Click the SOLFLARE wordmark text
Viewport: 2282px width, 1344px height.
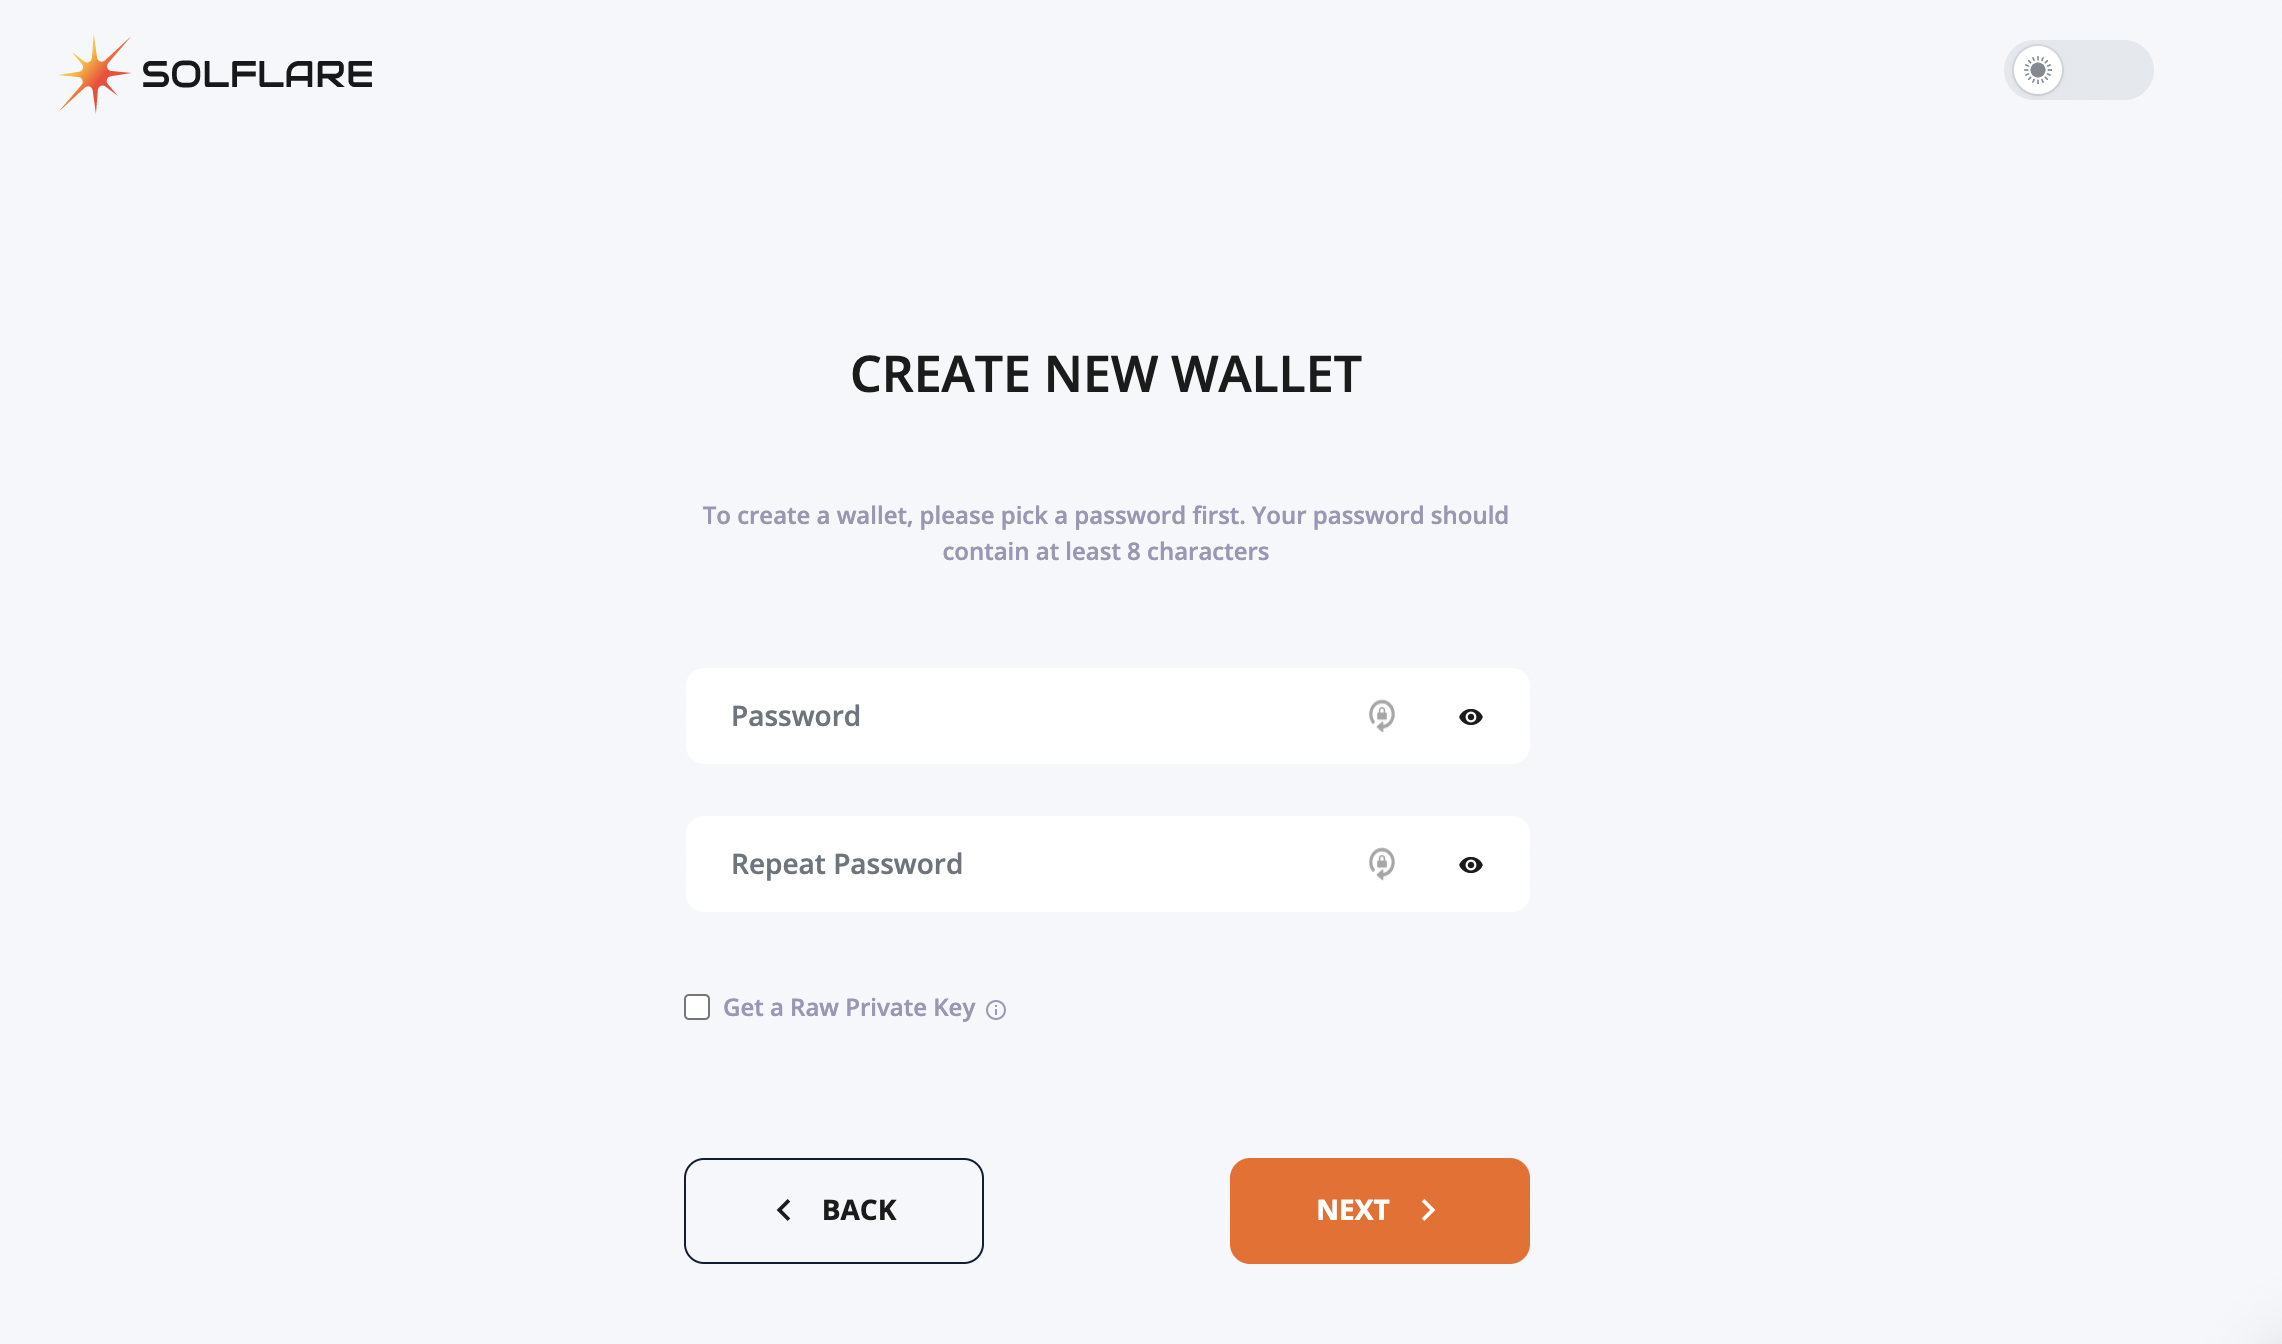click(257, 74)
